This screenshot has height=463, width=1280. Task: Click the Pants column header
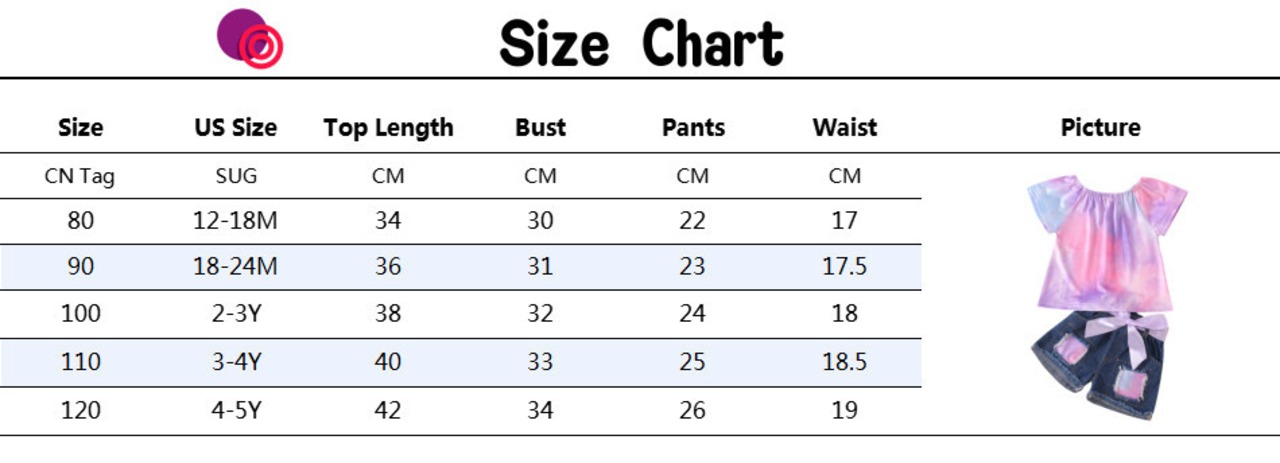click(693, 128)
